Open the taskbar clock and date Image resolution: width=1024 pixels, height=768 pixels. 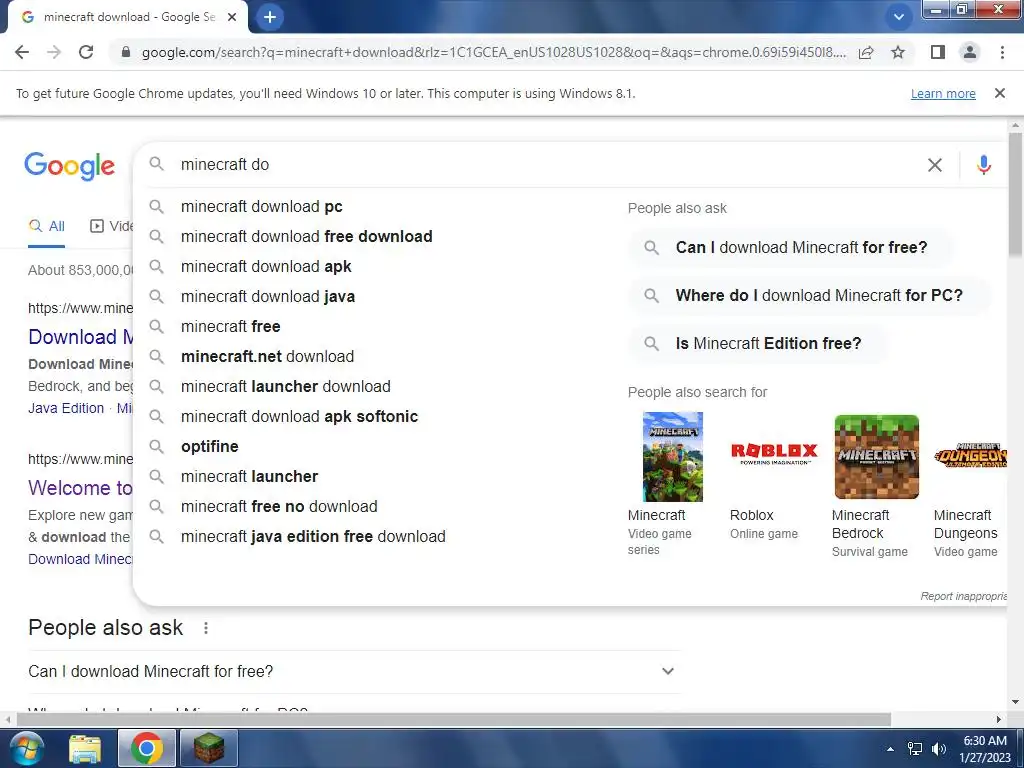(x=985, y=749)
